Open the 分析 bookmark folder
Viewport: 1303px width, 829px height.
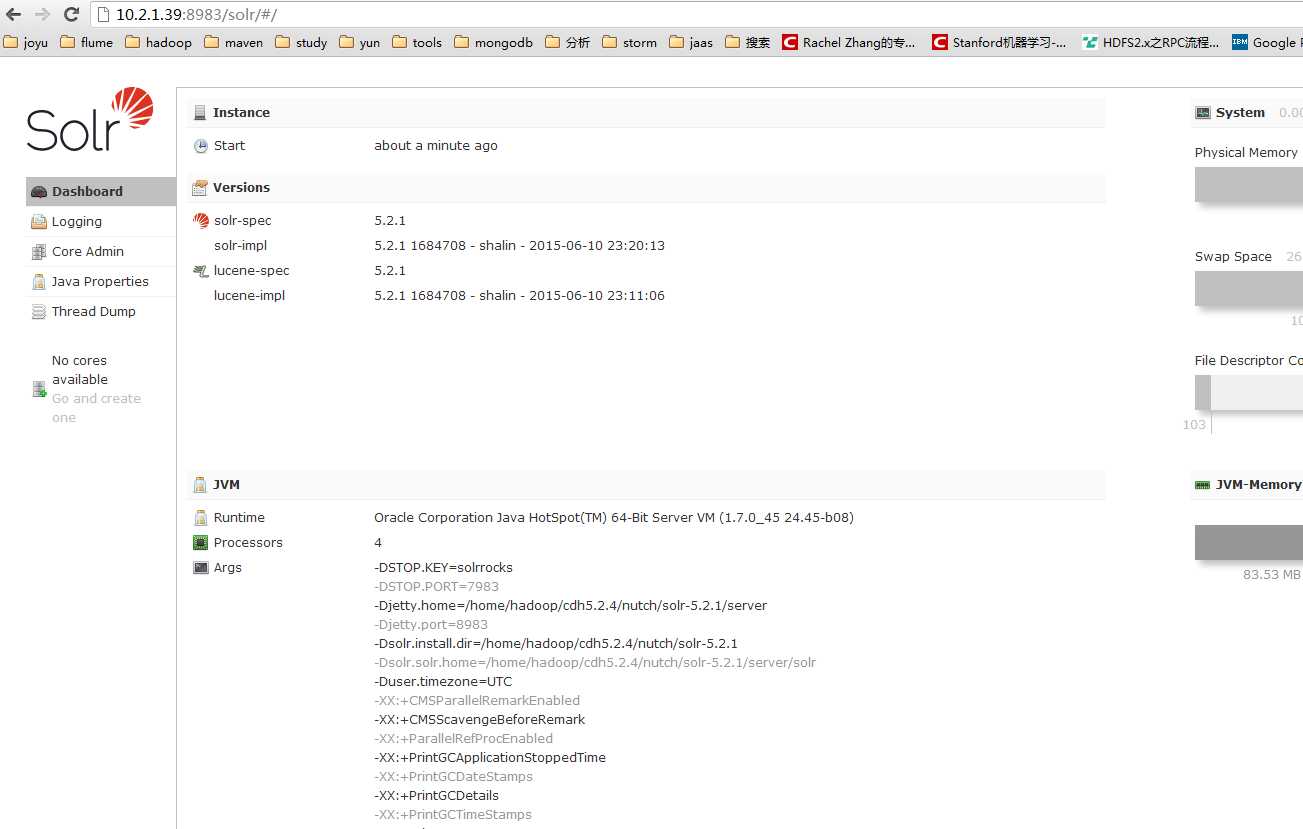point(568,42)
